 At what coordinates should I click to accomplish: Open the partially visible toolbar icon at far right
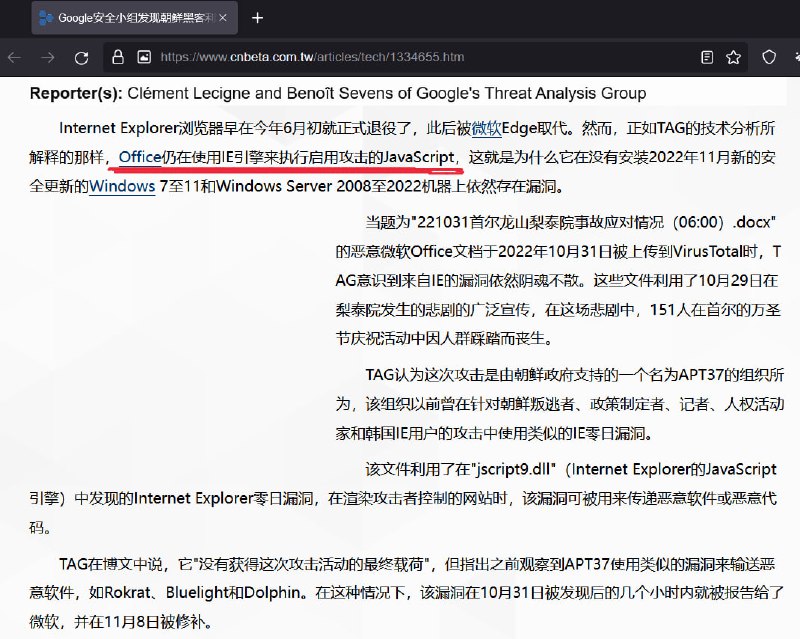pos(794,58)
